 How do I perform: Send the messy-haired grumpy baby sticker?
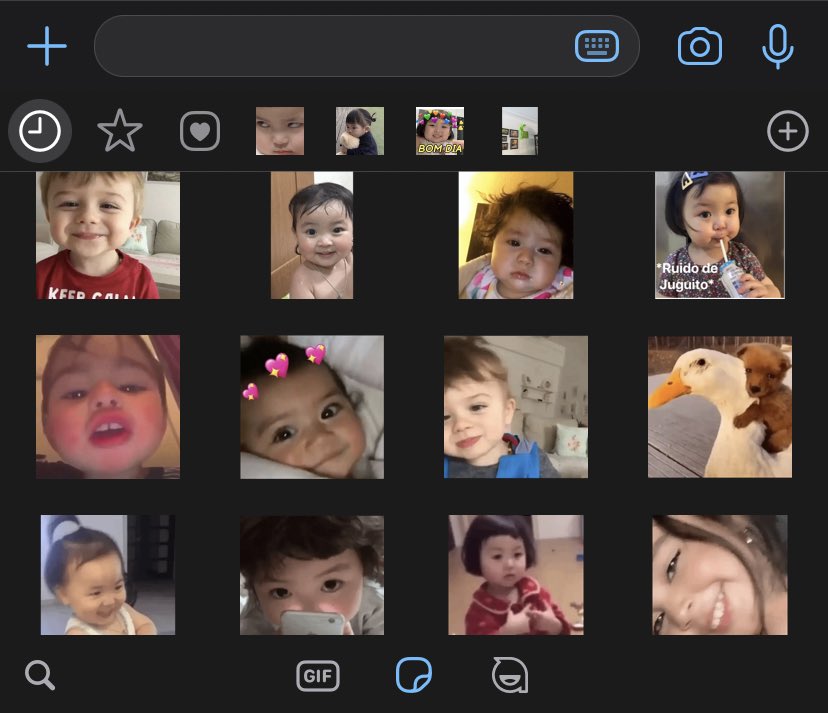516,235
